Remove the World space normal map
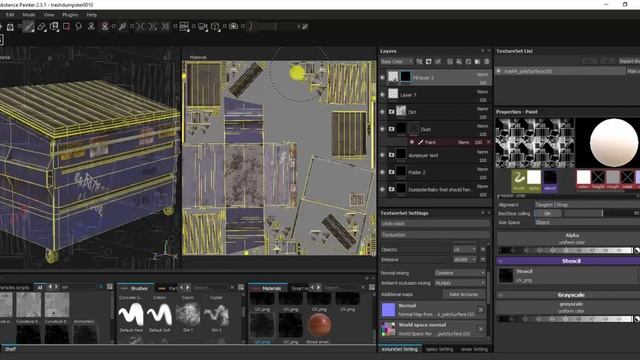The width and height of the screenshot is (640, 360). (481, 329)
